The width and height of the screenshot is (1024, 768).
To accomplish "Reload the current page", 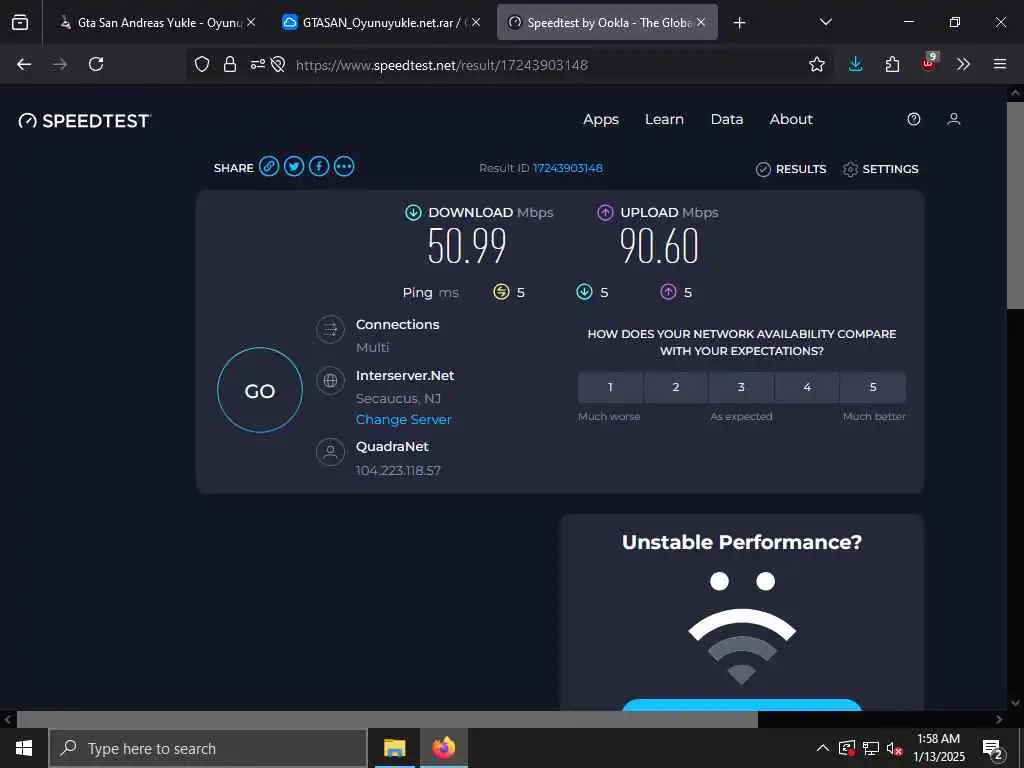I will tap(96, 64).
